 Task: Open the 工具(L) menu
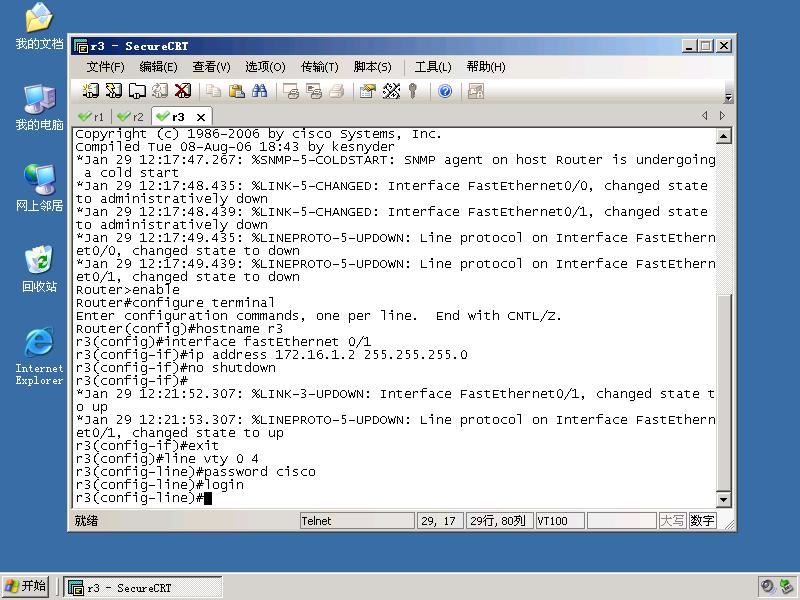[433, 67]
